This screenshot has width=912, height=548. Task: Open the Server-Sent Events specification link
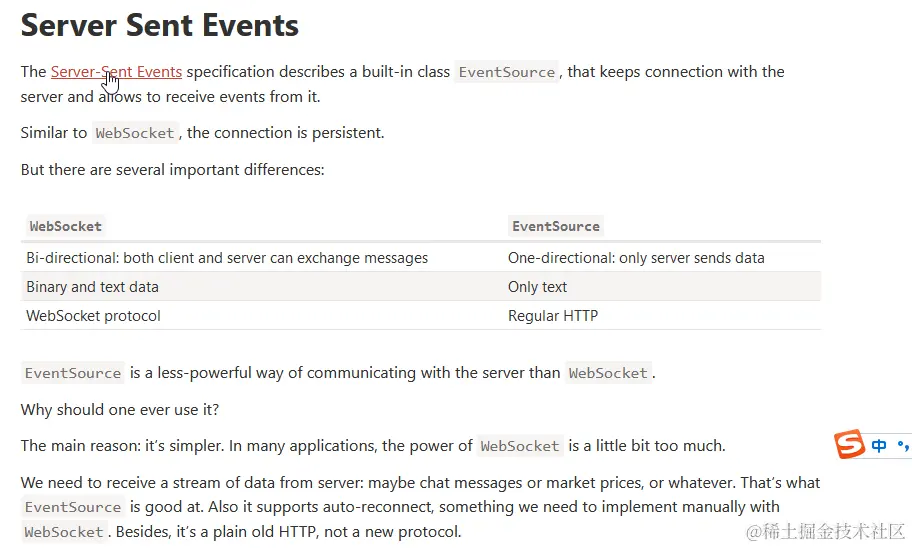click(x=116, y=72)
